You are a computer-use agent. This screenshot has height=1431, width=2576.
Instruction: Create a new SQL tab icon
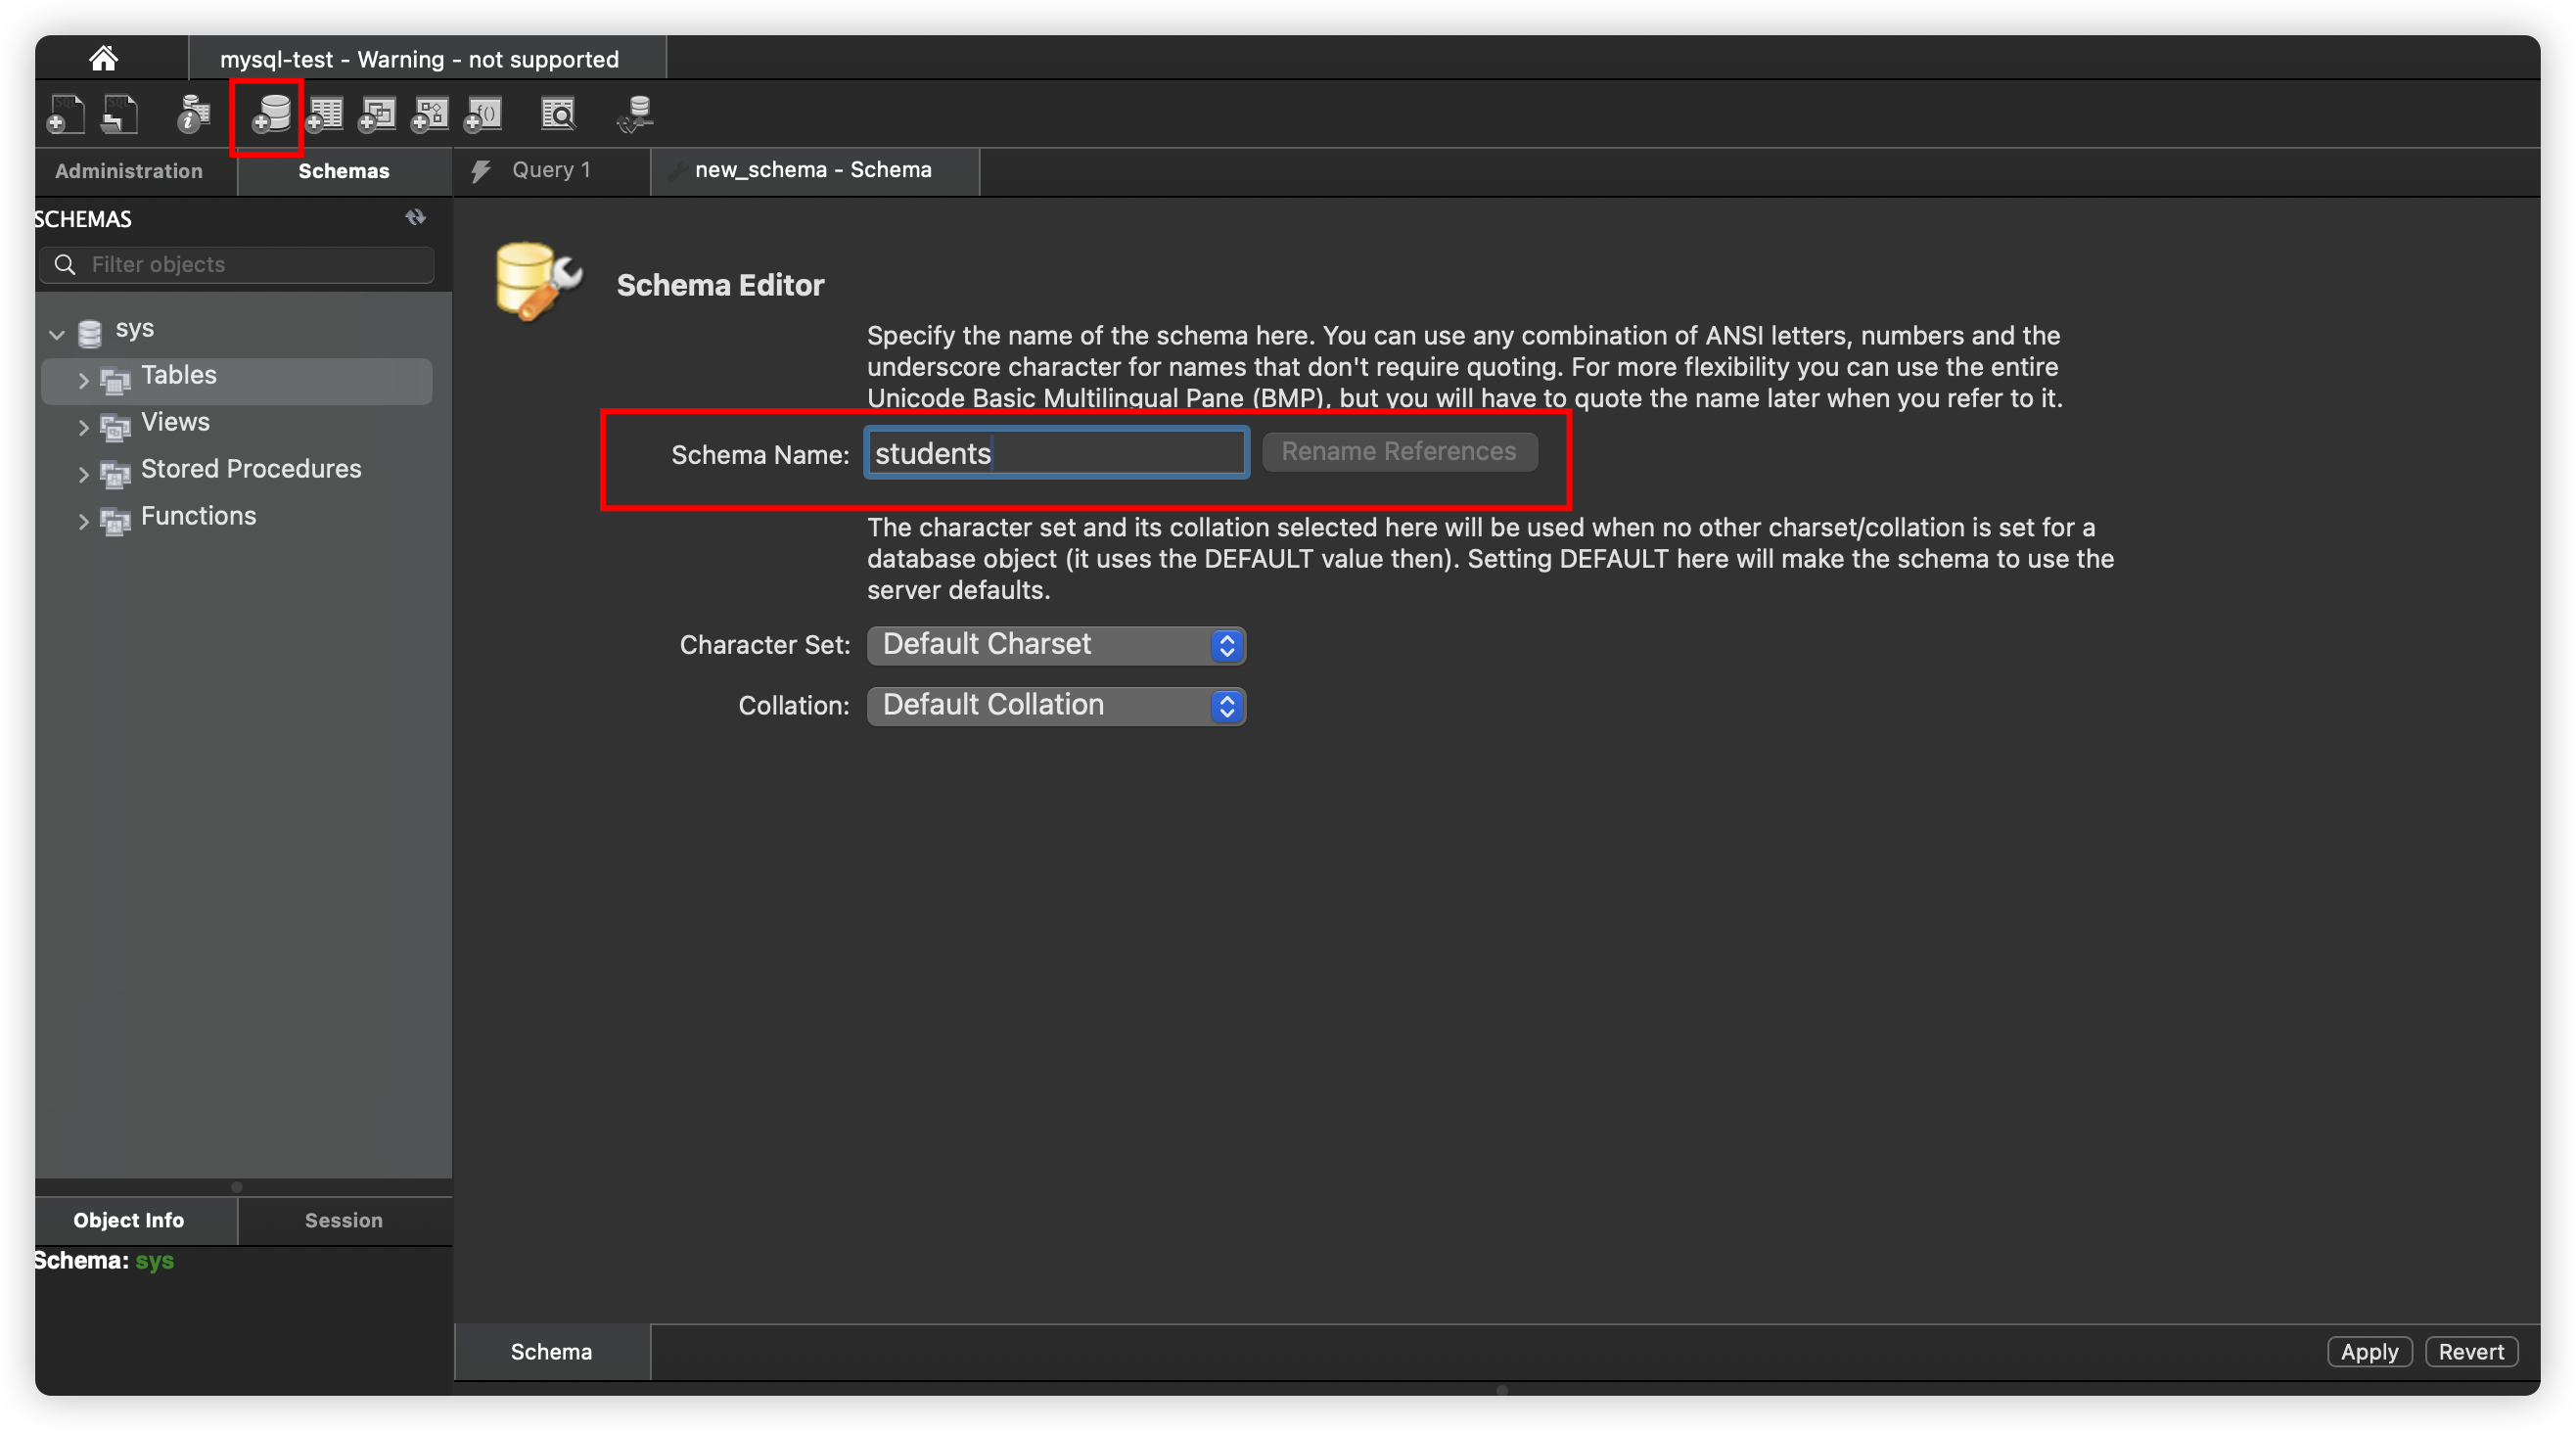[x=66, y=114]
